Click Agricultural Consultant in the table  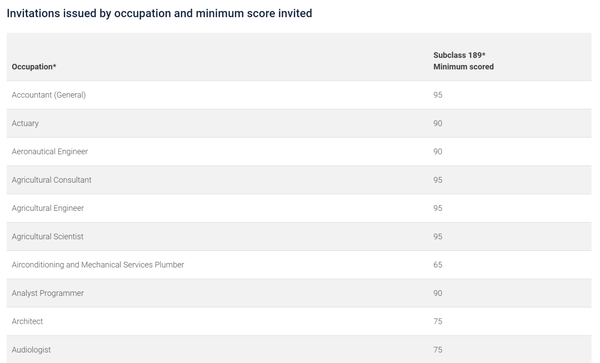(x=52, y=180)
